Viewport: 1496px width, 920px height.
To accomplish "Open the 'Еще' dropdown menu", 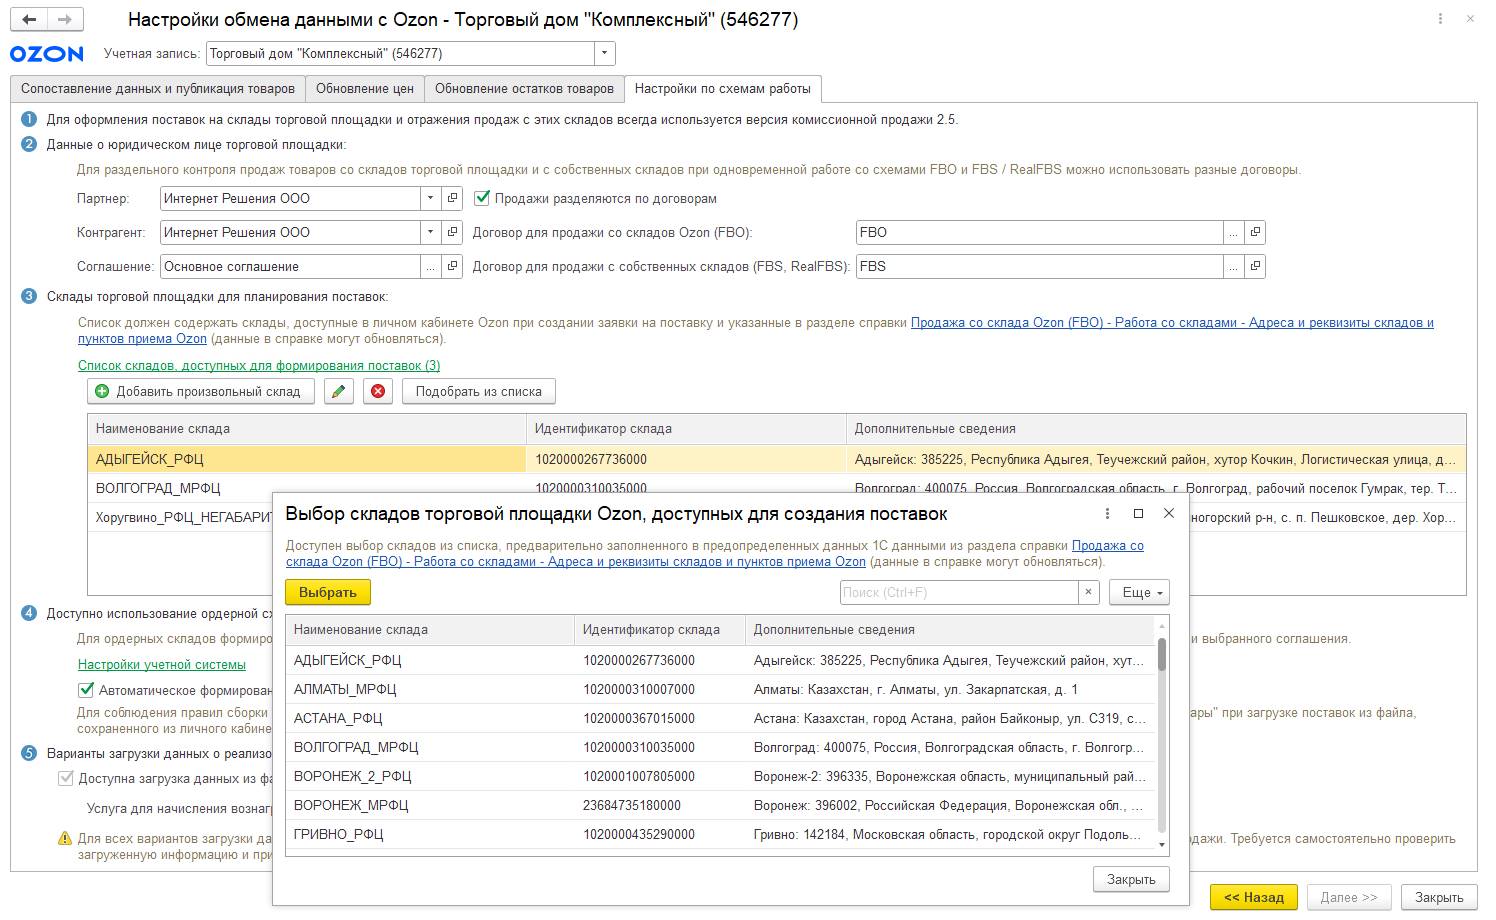I will click(x=1139, y=592).
